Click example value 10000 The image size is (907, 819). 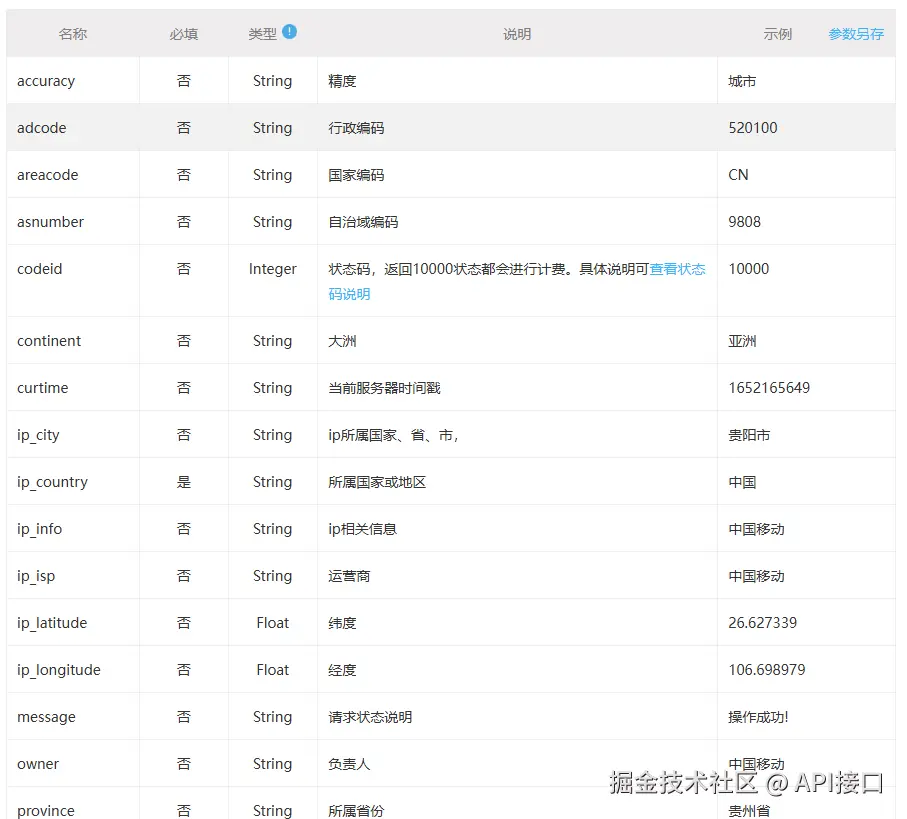pos(749,268)
